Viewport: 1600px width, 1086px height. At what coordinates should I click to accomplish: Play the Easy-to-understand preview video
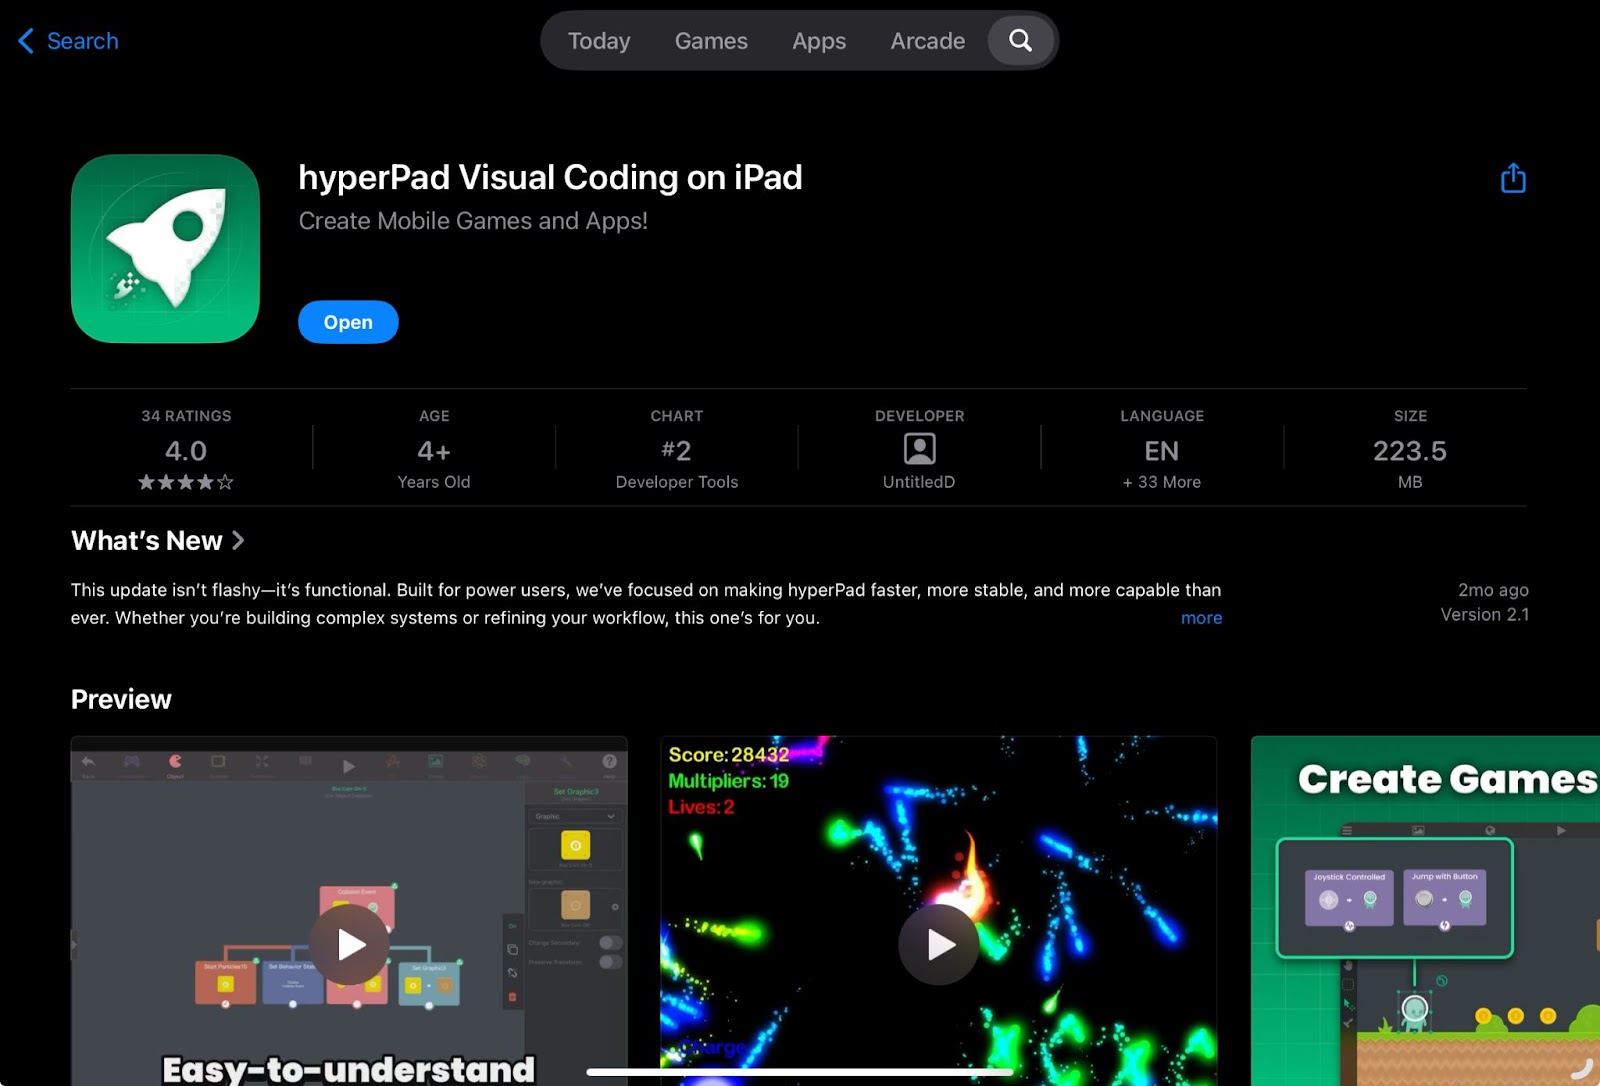coord(349,944)
